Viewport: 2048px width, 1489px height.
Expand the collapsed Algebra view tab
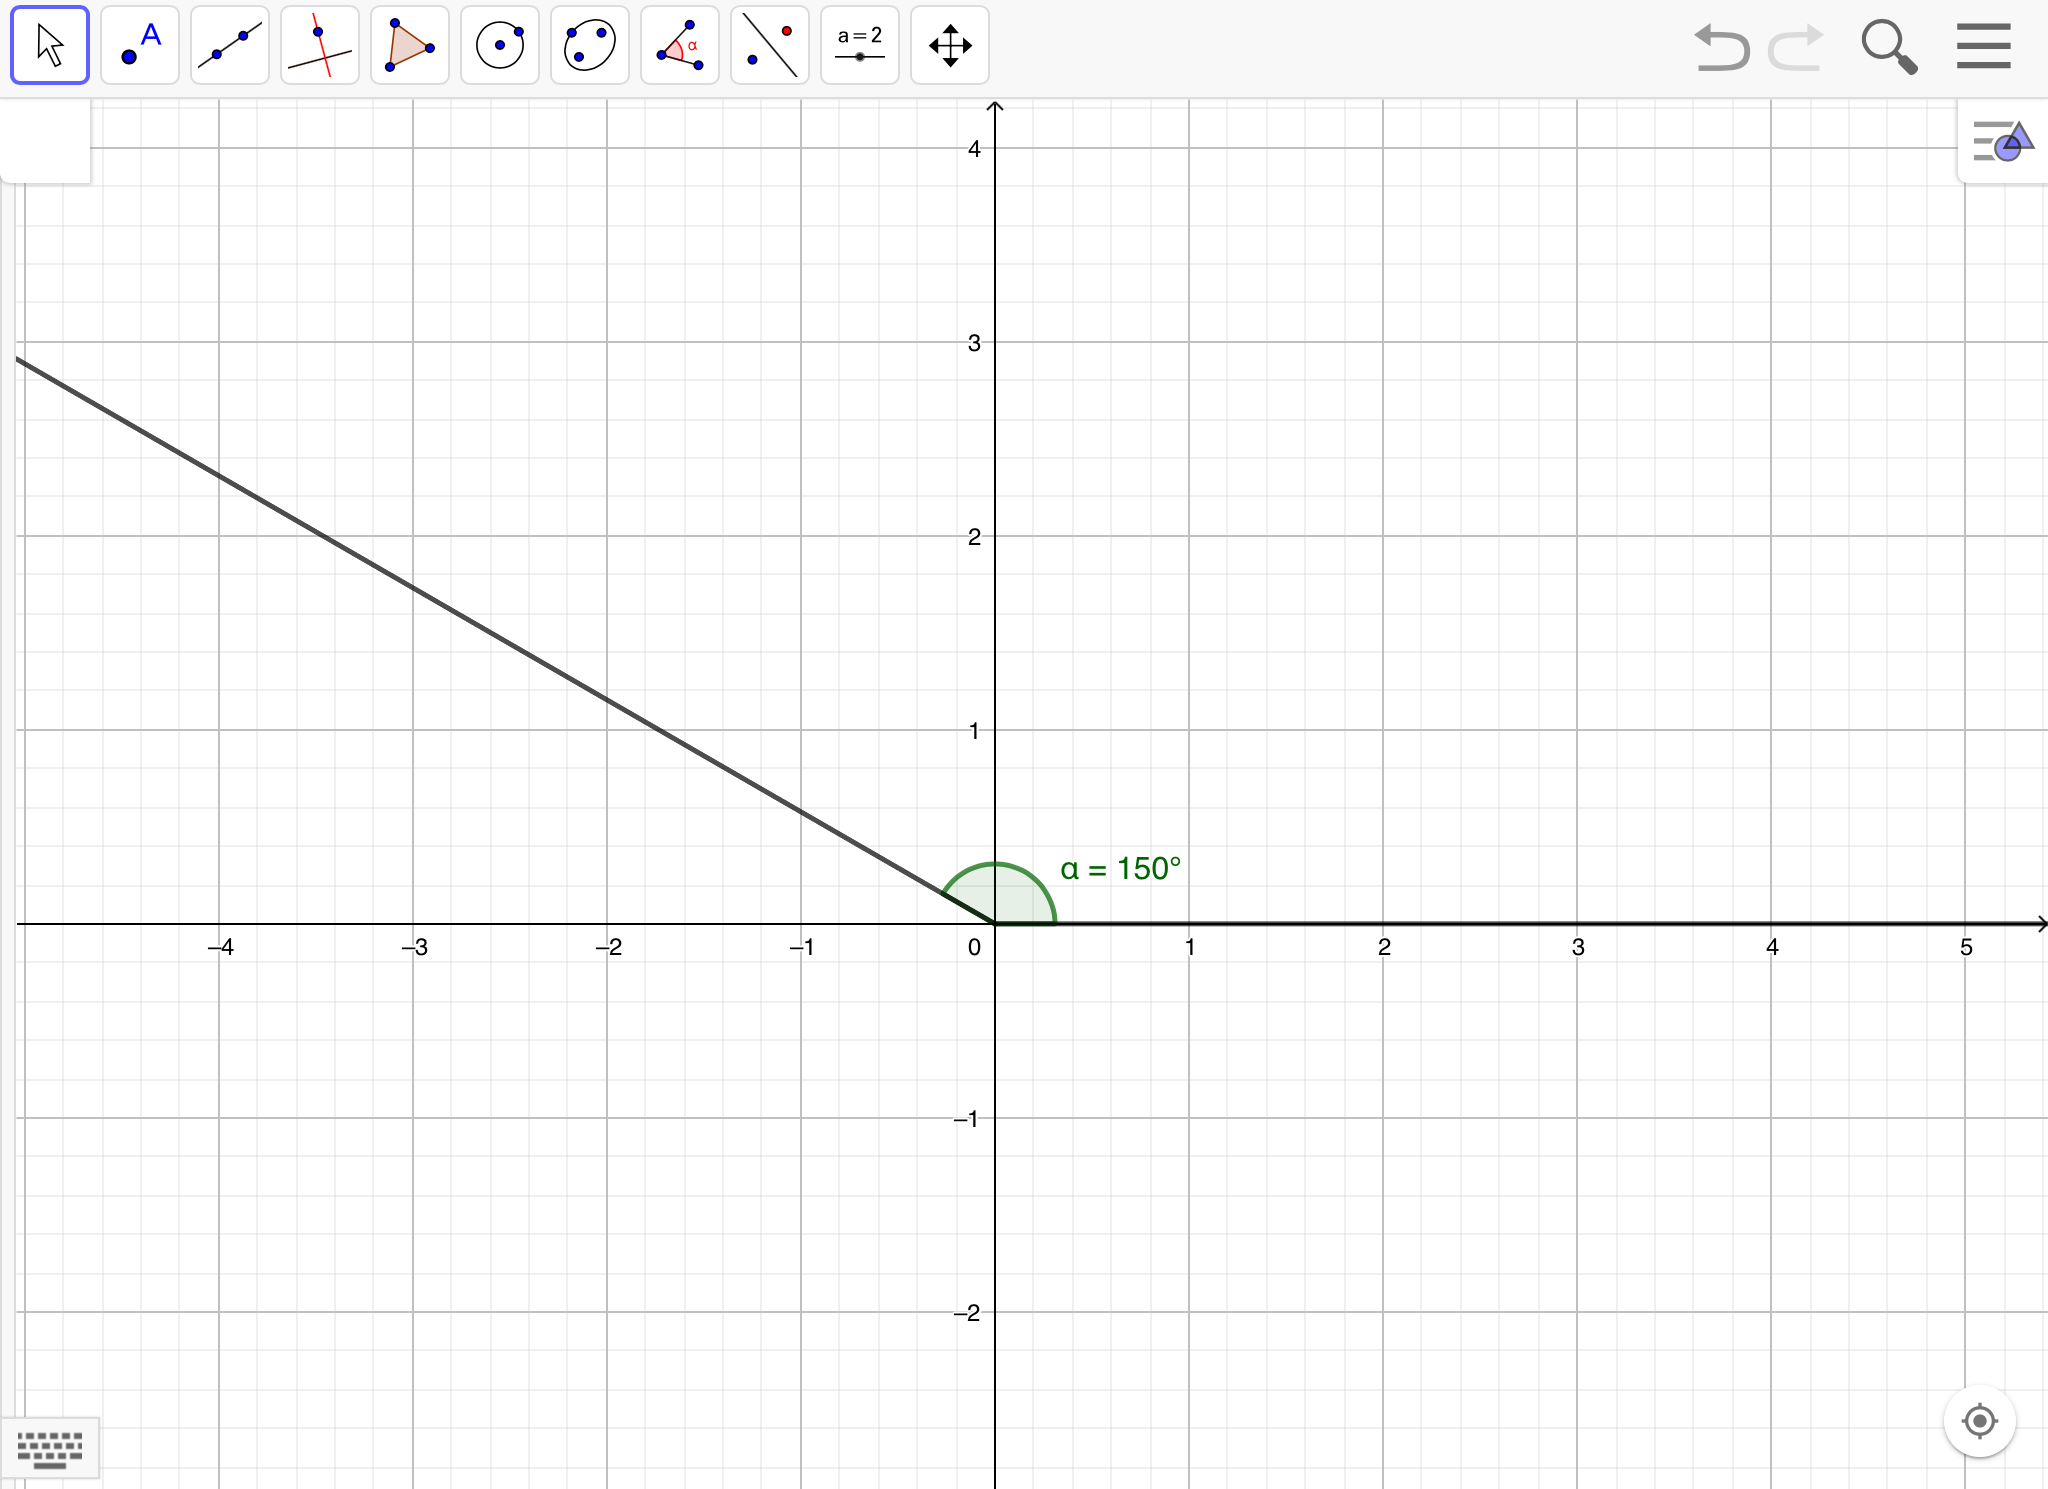click(46, 141)
